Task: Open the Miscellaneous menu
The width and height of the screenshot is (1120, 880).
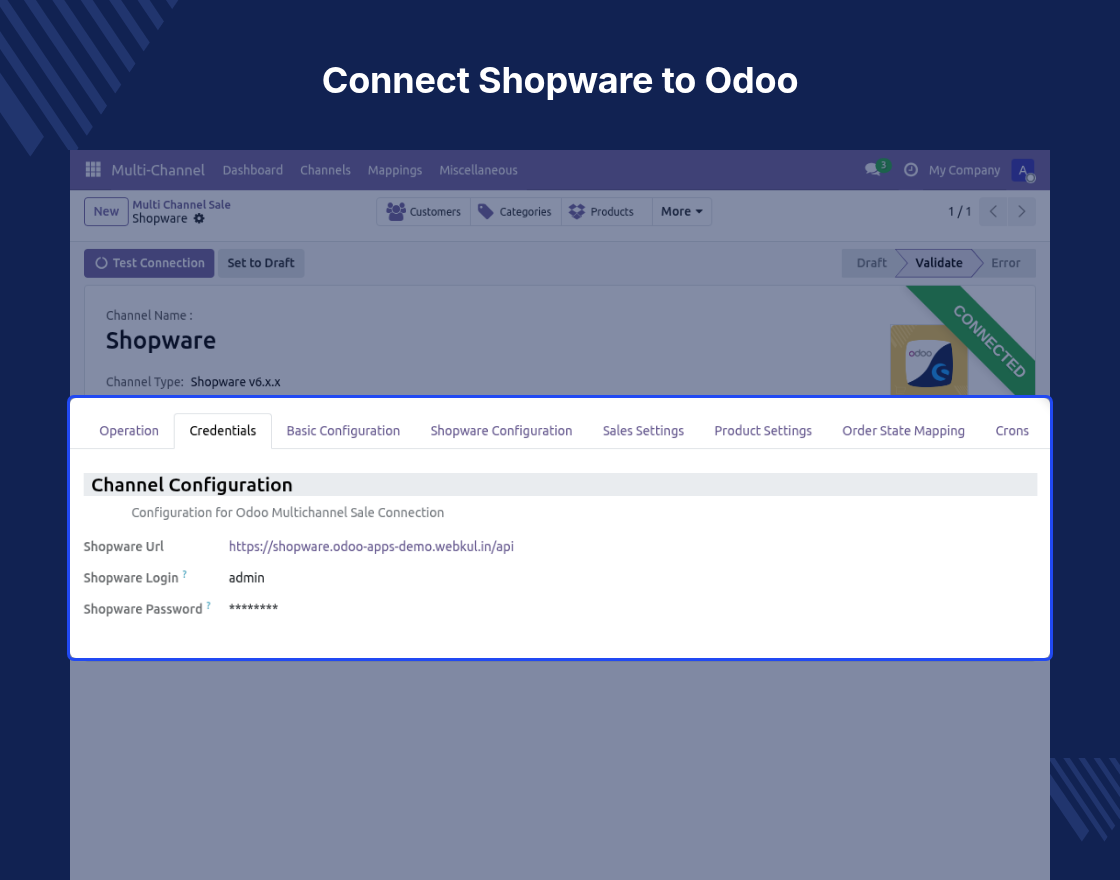Action: click(479, 170)
